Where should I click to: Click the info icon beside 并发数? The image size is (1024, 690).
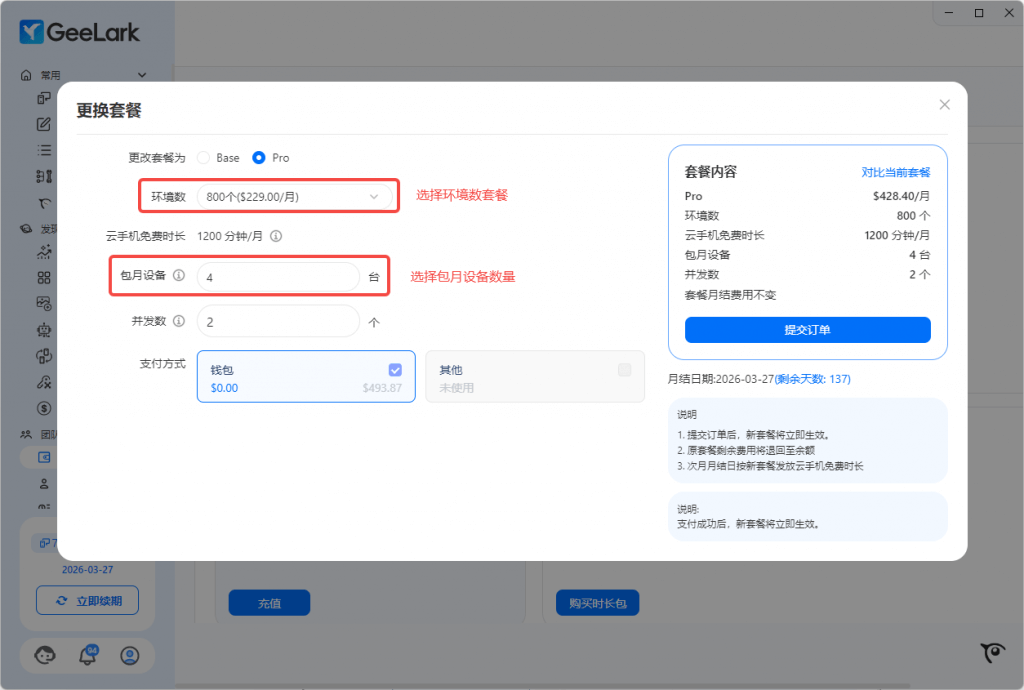179,321
